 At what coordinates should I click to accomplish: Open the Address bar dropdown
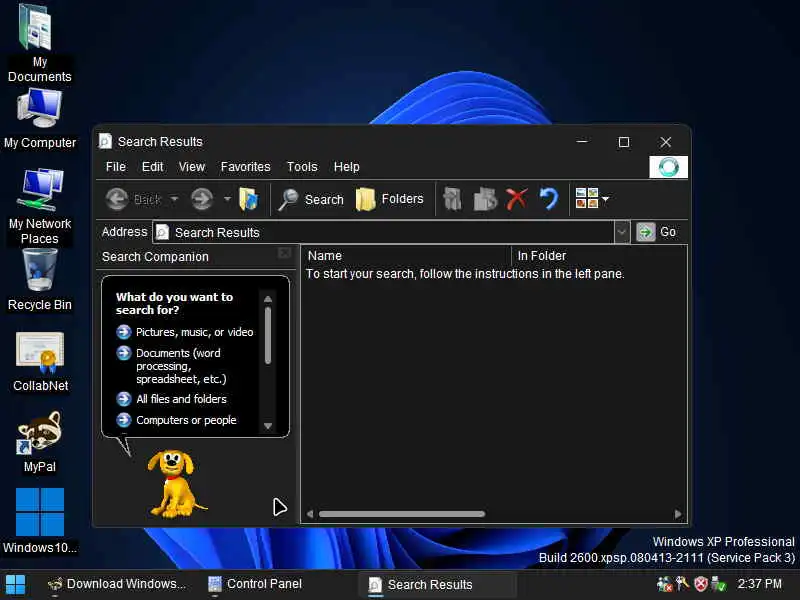pos(621,232)
